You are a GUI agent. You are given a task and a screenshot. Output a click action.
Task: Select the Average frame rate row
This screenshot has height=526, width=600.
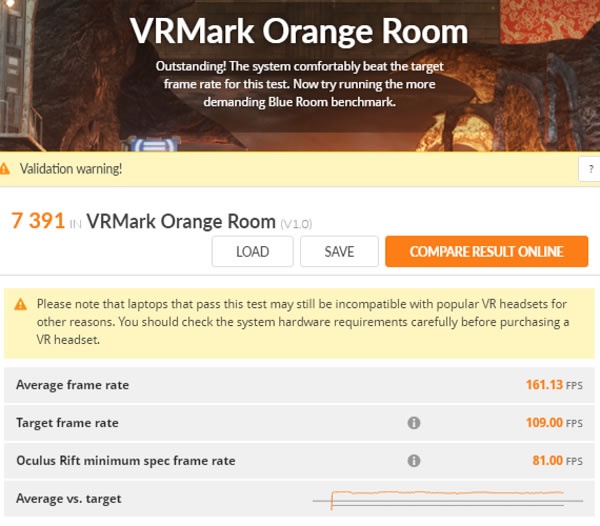pyautogui.click(x=299, y=385)
